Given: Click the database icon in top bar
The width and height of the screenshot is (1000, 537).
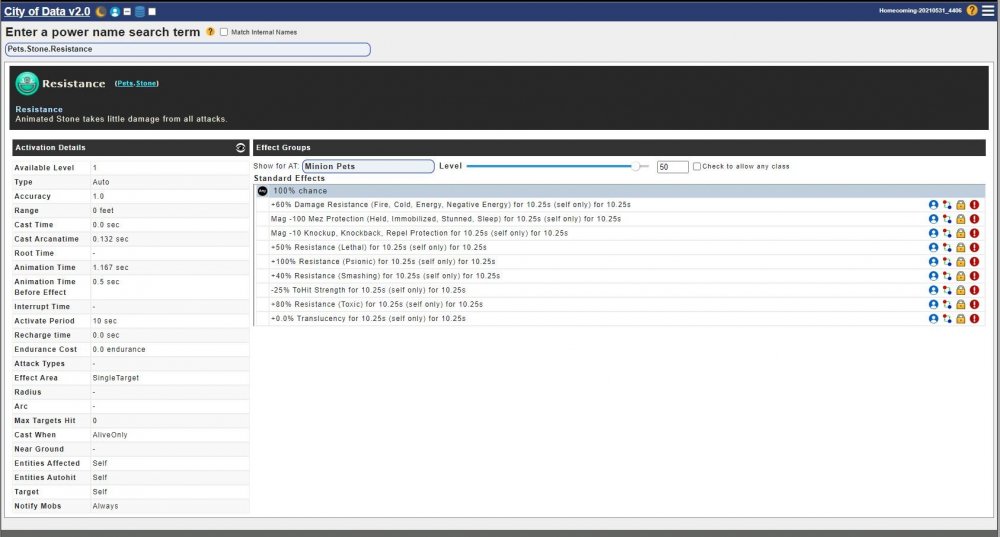Looking at the screenshot, I should pyautogui.click(x=139, y=11).
